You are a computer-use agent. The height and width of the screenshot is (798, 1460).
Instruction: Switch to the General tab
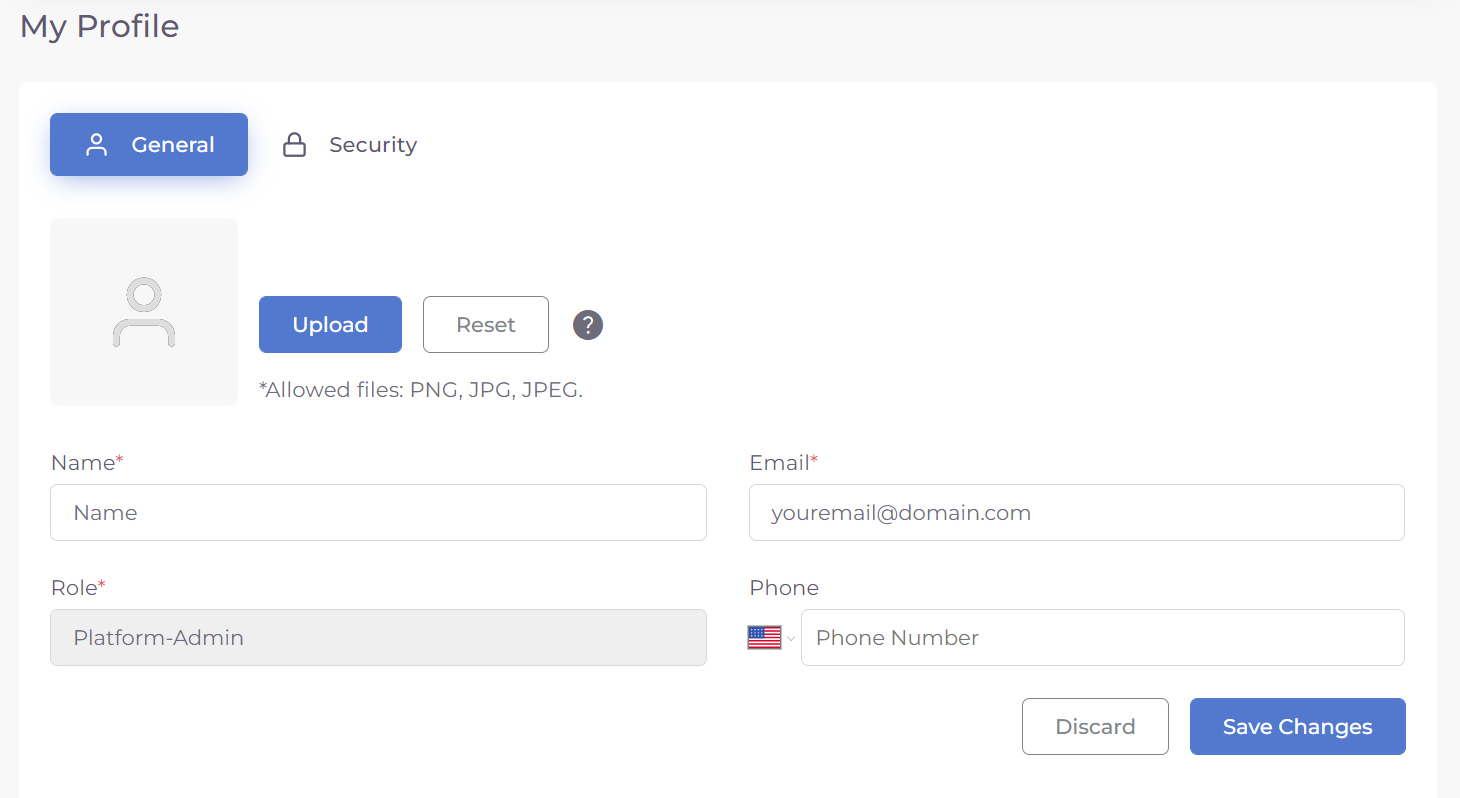(x=149, y=145)
